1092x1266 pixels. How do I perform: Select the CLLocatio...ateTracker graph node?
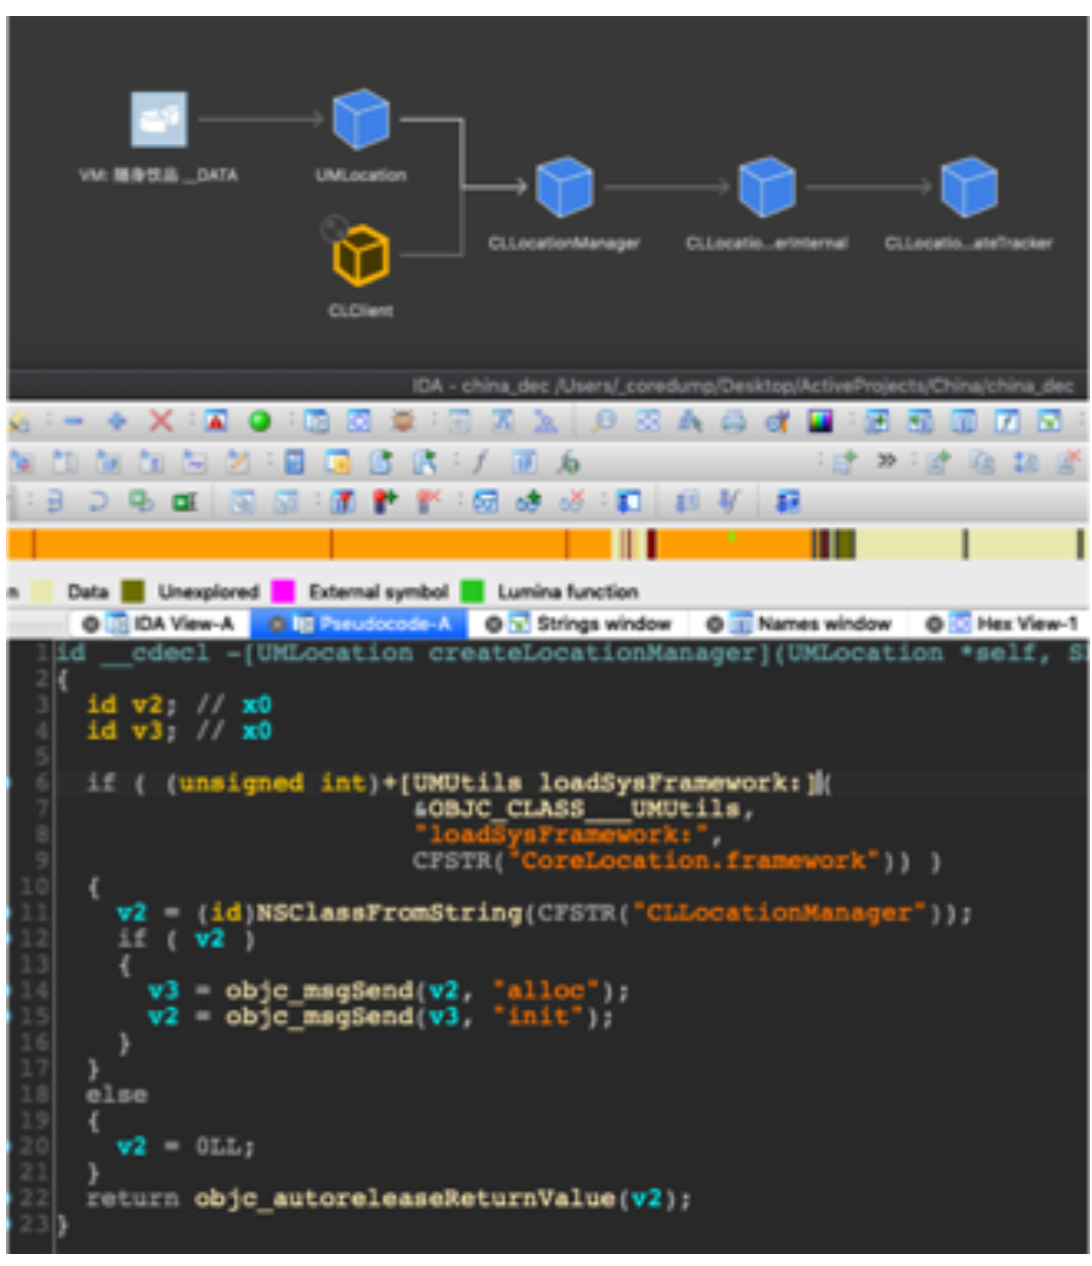[x=969, y=187]
